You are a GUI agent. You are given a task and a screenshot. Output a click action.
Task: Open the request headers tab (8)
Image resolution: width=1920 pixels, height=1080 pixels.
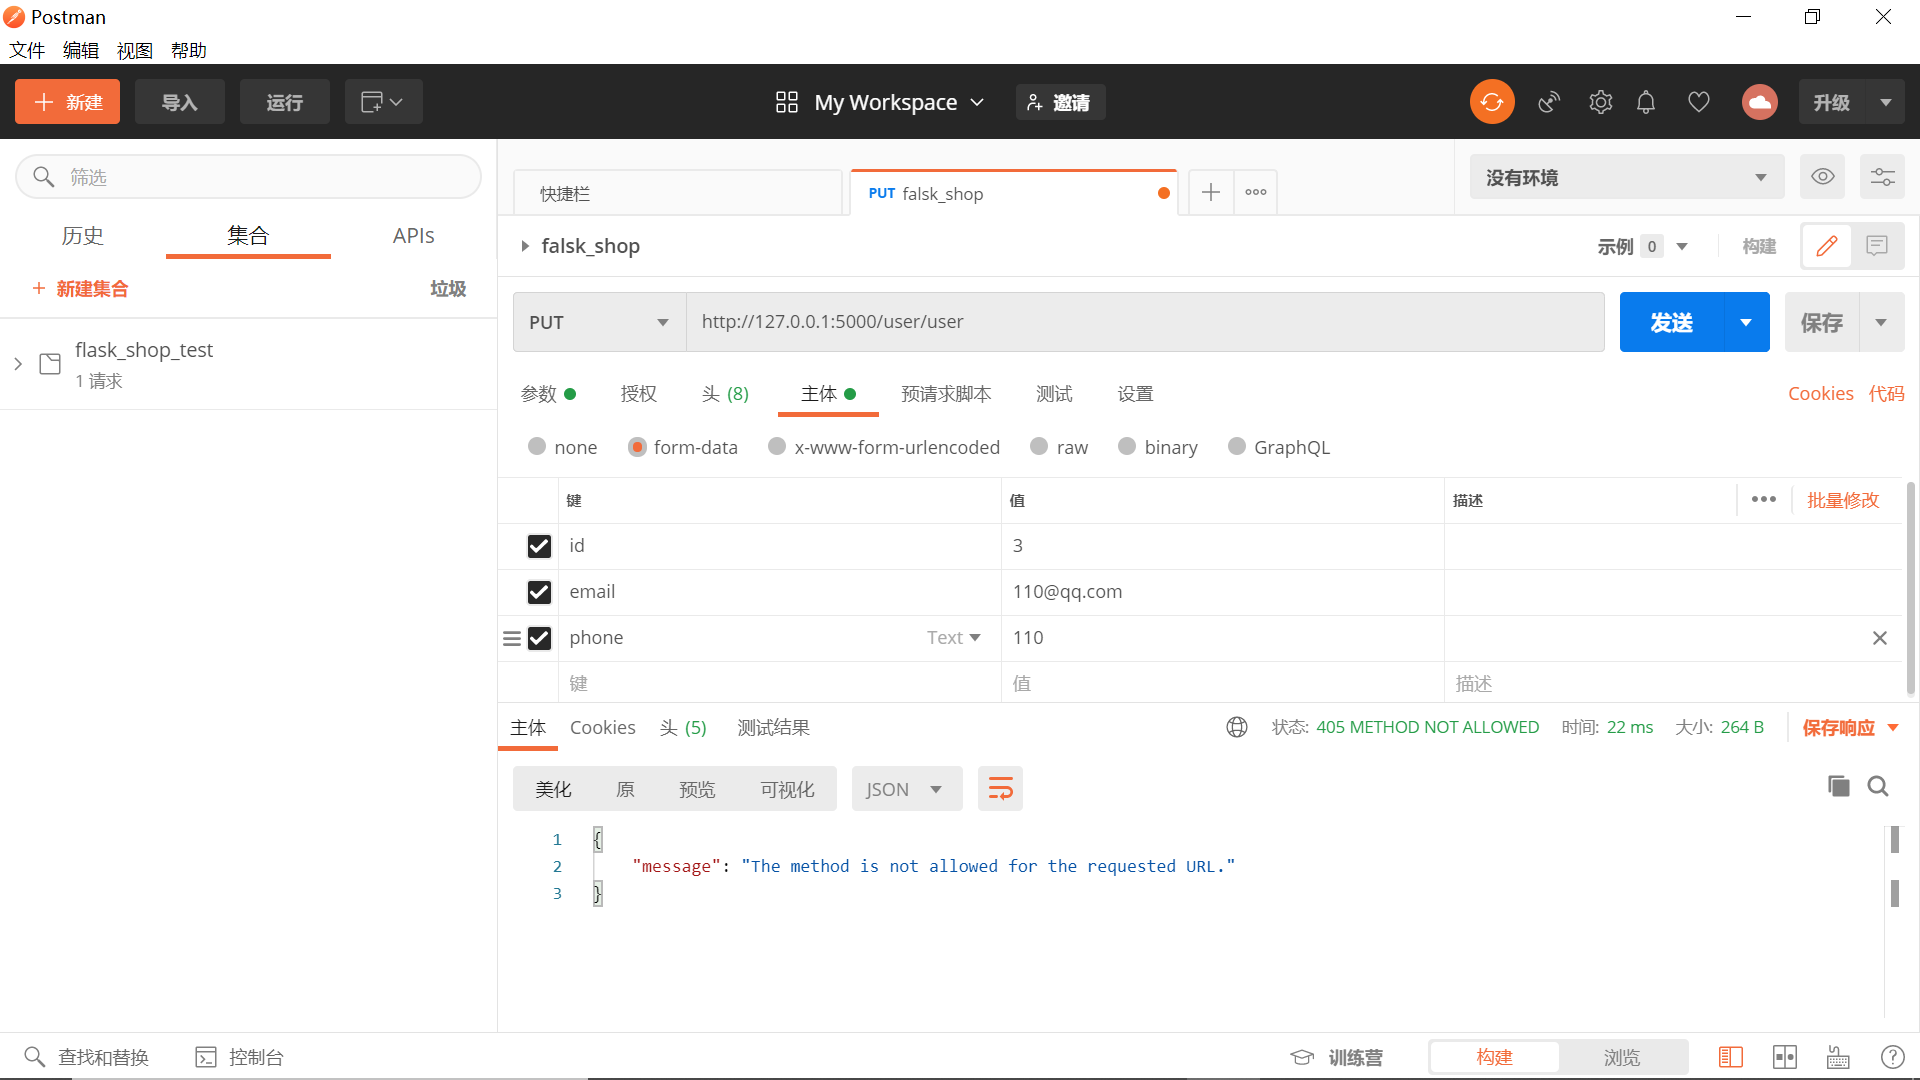[725, 394]
